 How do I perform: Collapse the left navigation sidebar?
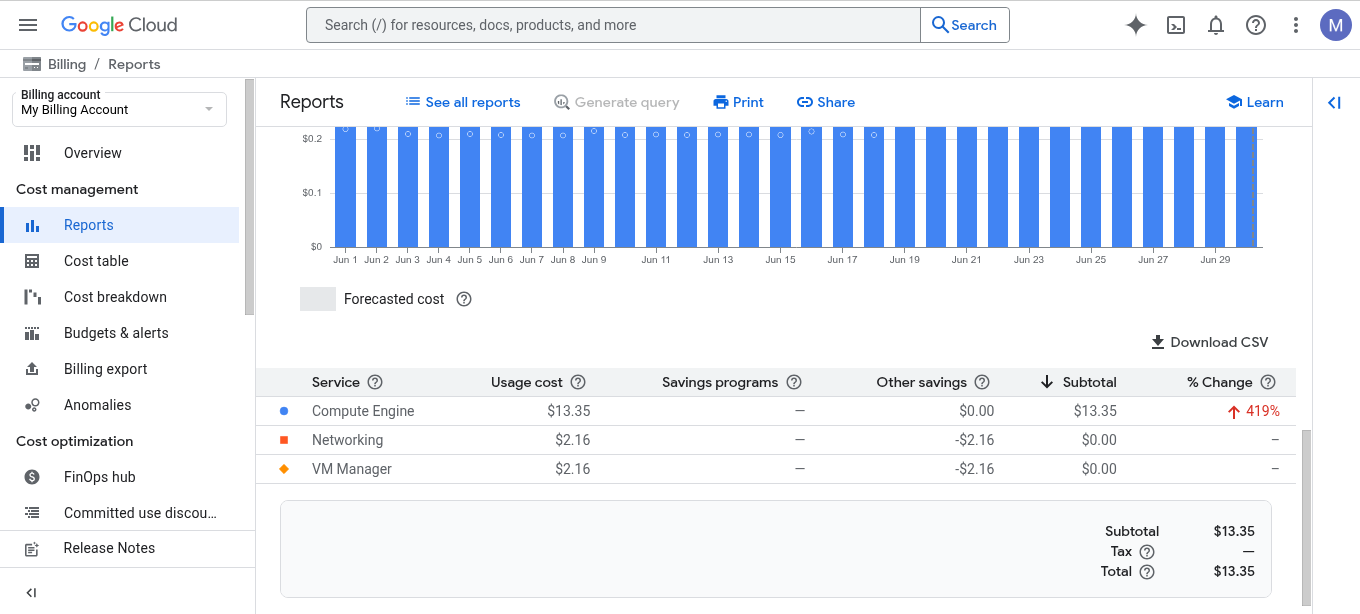(31, 592)
